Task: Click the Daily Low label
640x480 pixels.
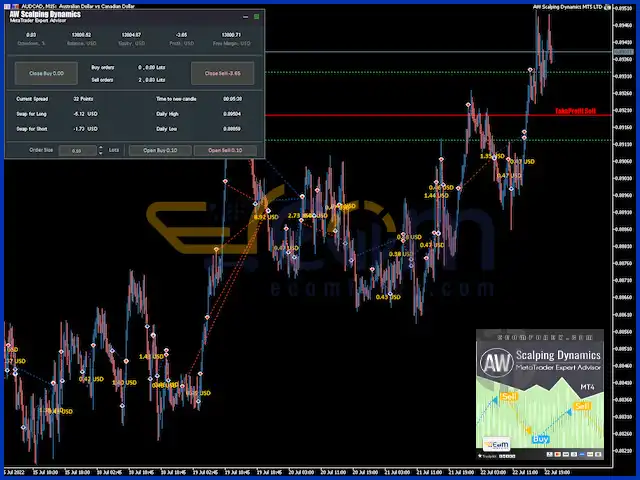Action: pyautogui.click(x=167, y=129)
